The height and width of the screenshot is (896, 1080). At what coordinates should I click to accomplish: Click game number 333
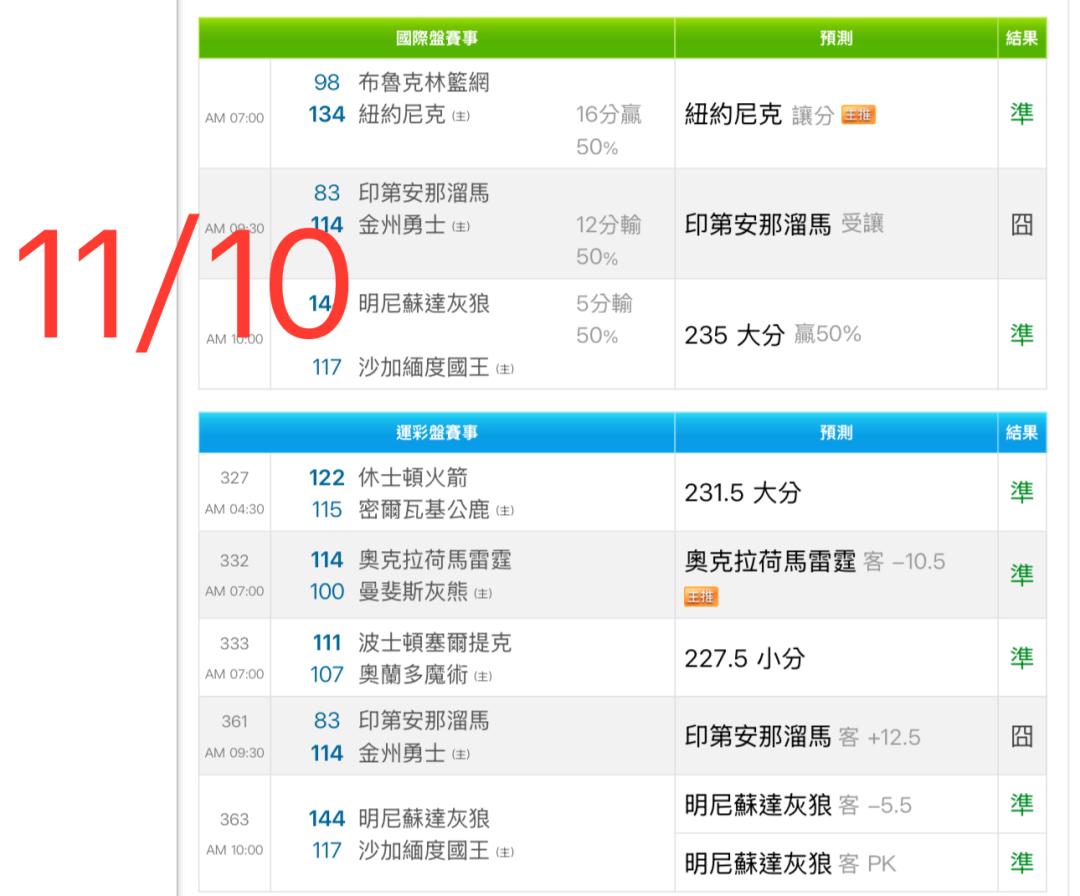[x=234, y=643]
